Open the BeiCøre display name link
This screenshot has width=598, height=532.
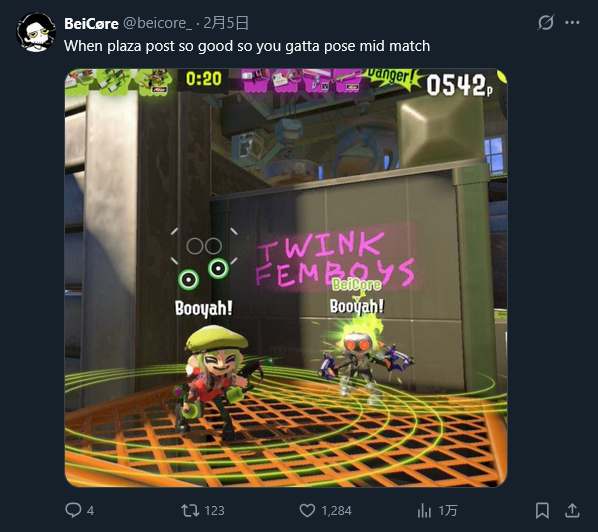tap(91, 24)
